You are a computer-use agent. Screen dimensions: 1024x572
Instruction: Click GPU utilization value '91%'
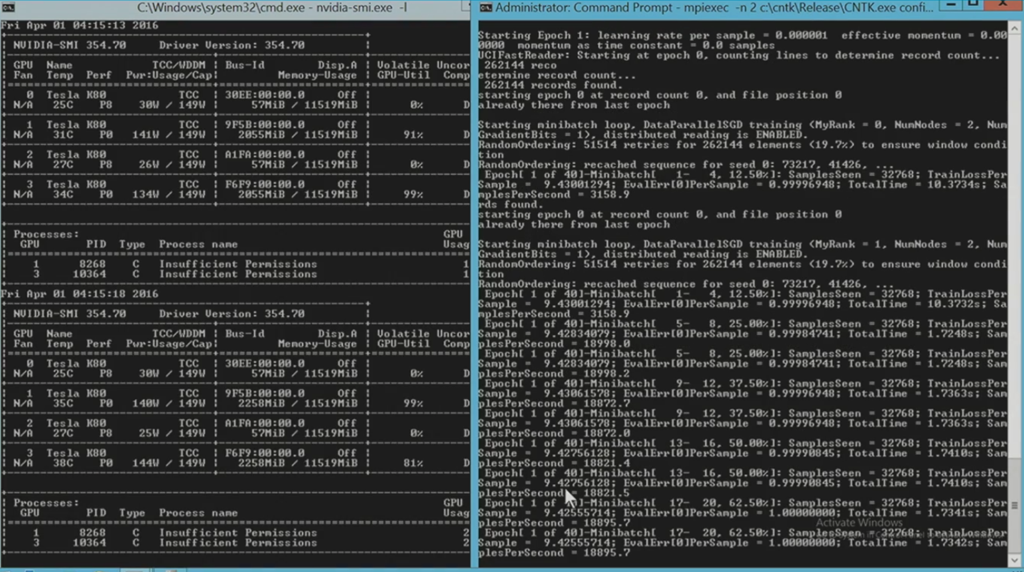tap(413, 135)
